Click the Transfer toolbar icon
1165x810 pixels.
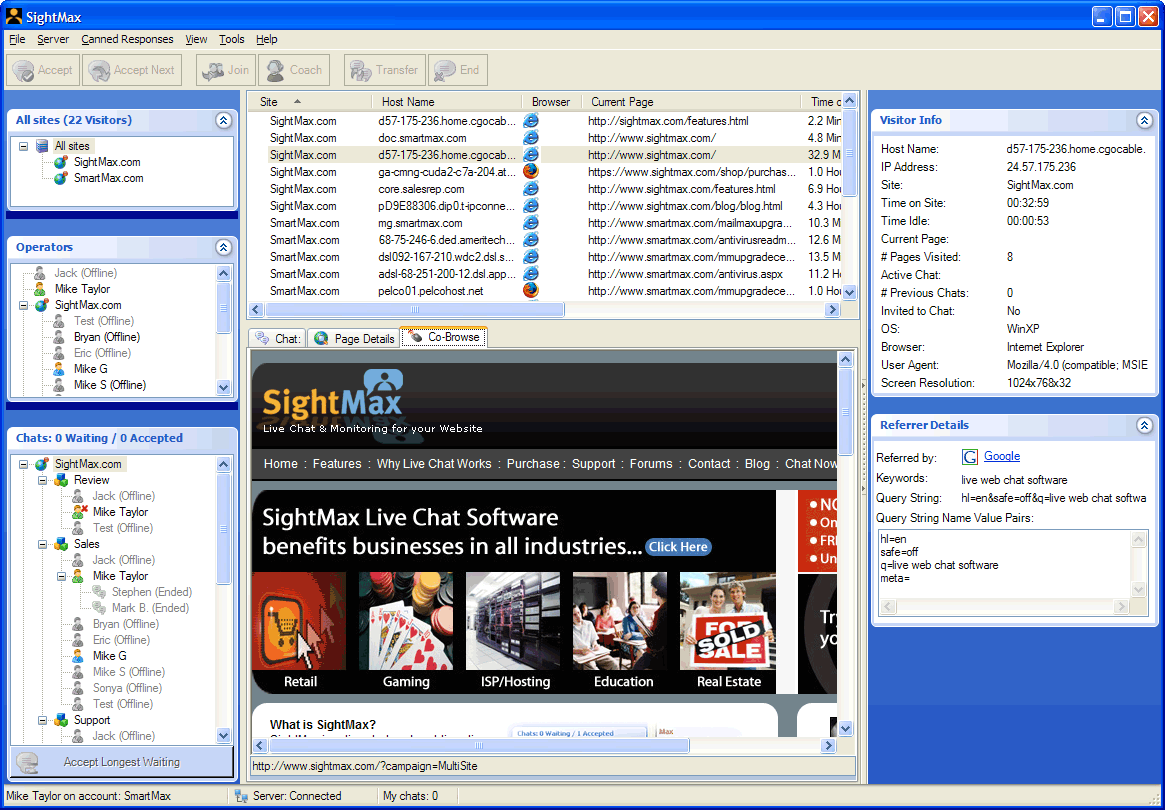[x=360, y=70]
